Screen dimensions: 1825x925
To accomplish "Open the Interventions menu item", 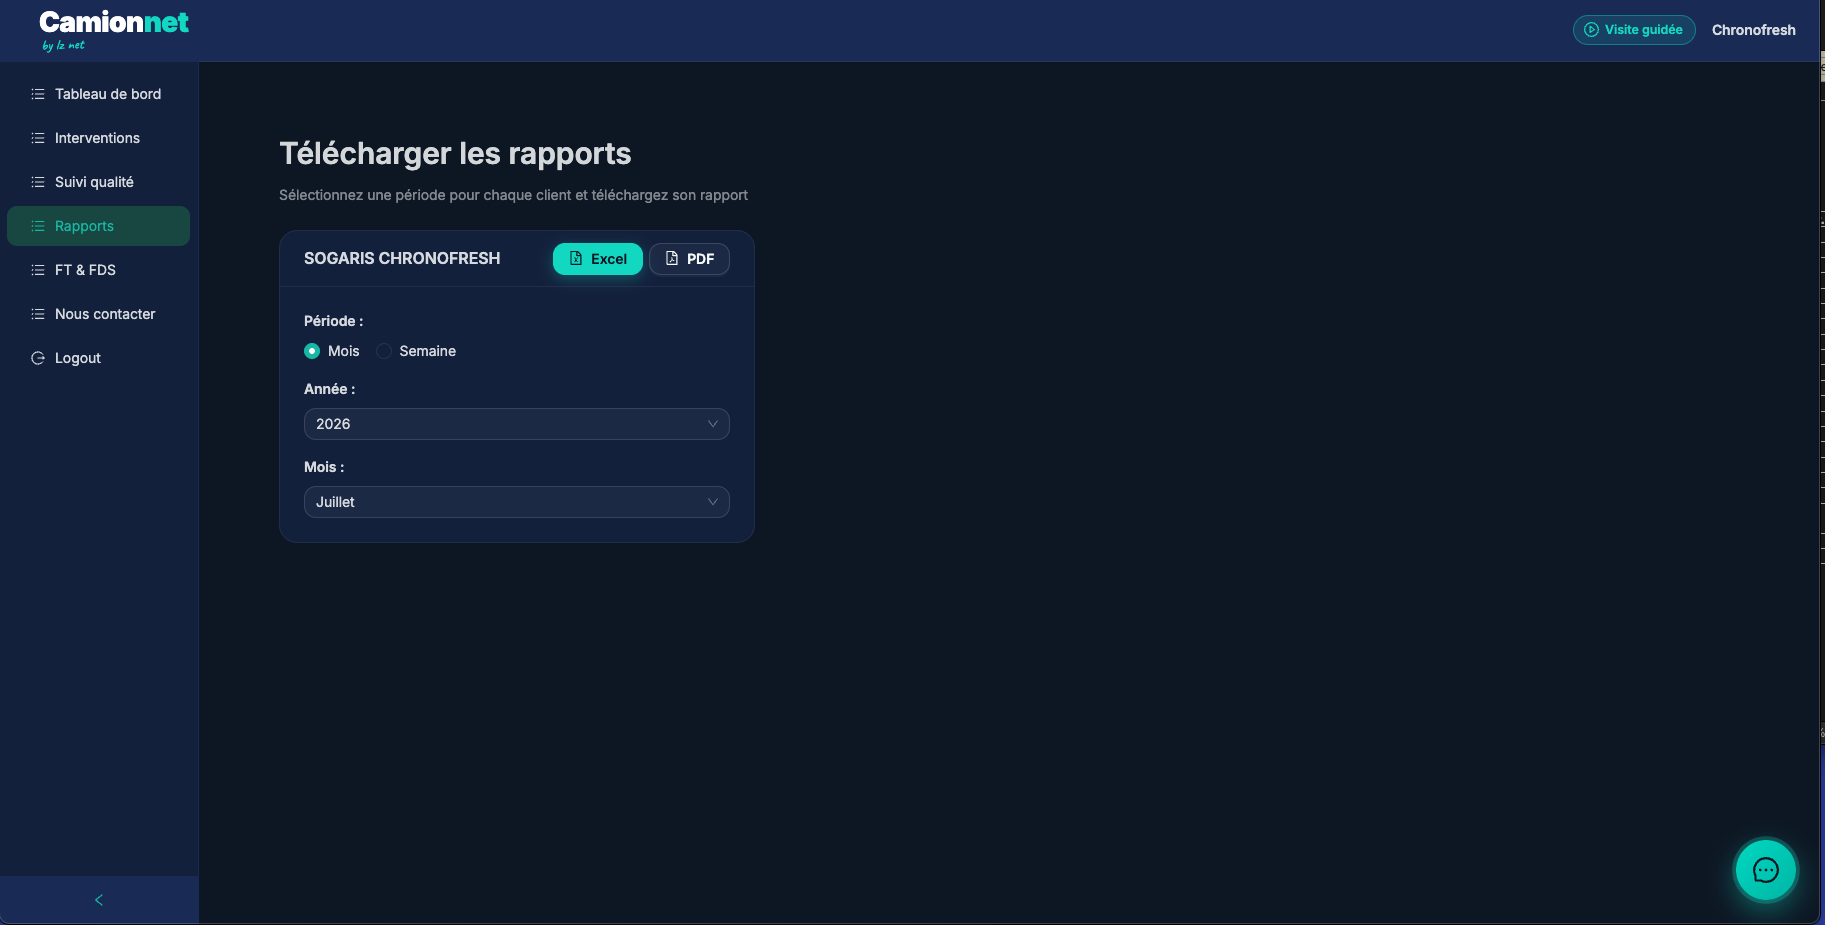I will (98, 138).
